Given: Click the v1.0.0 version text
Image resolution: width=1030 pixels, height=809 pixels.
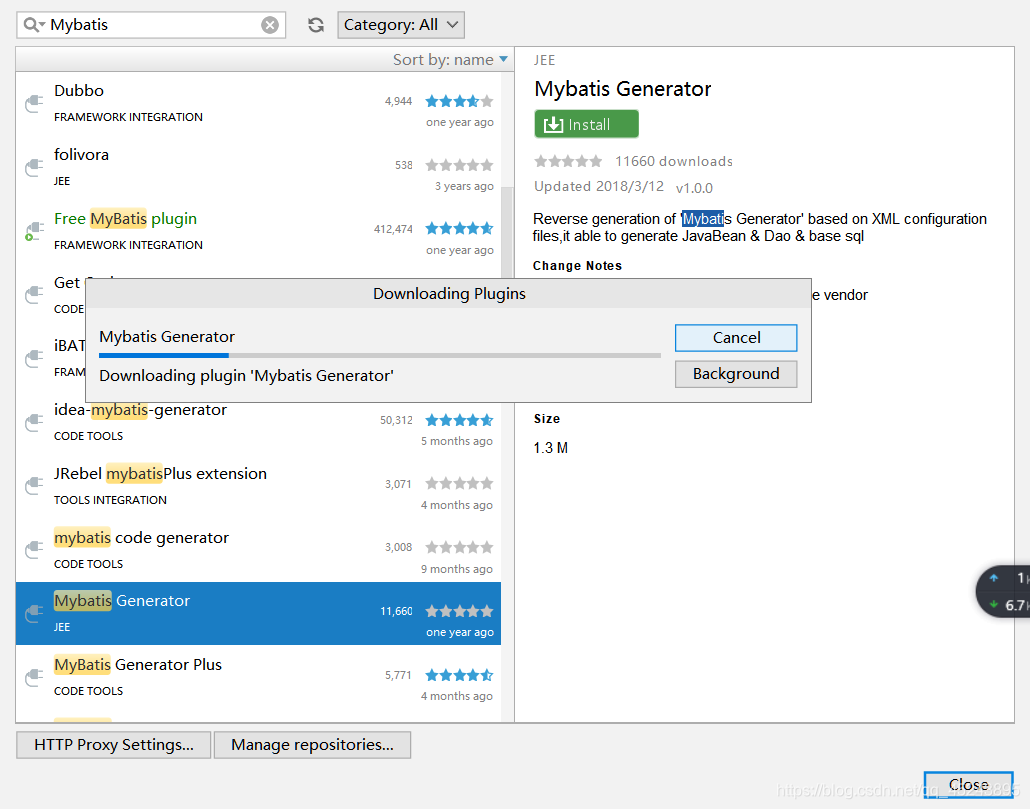Looking at the screenshot, I should [694, 188].
